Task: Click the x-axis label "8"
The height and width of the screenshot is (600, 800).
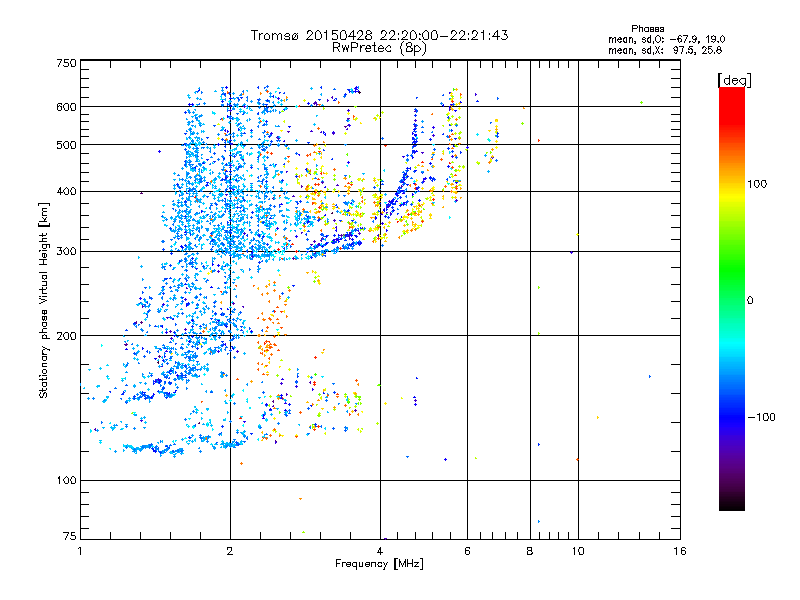Action: tap(530, 551)
